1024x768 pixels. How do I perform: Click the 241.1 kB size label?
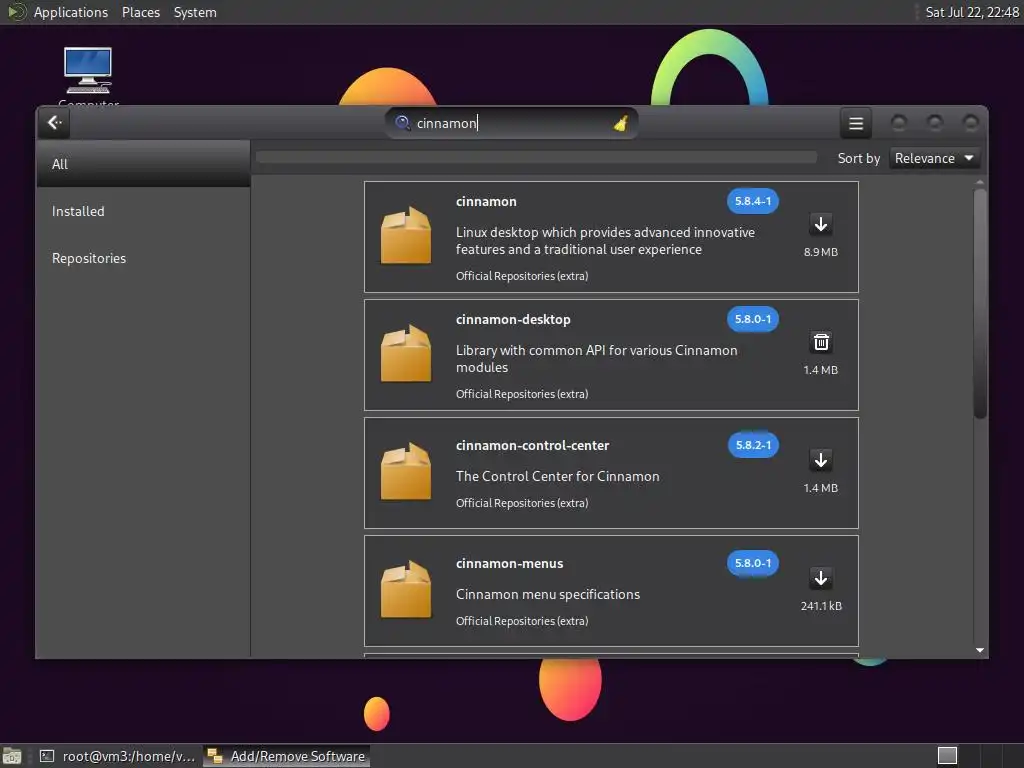(821, 606)
